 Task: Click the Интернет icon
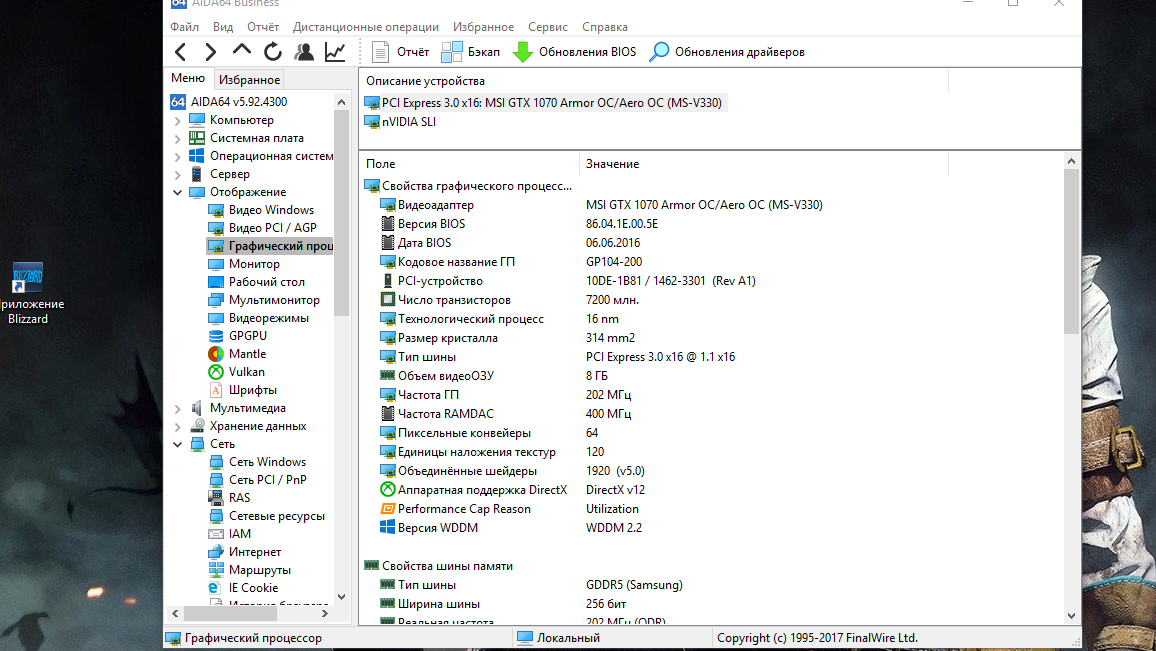click(x=216, y=552)
